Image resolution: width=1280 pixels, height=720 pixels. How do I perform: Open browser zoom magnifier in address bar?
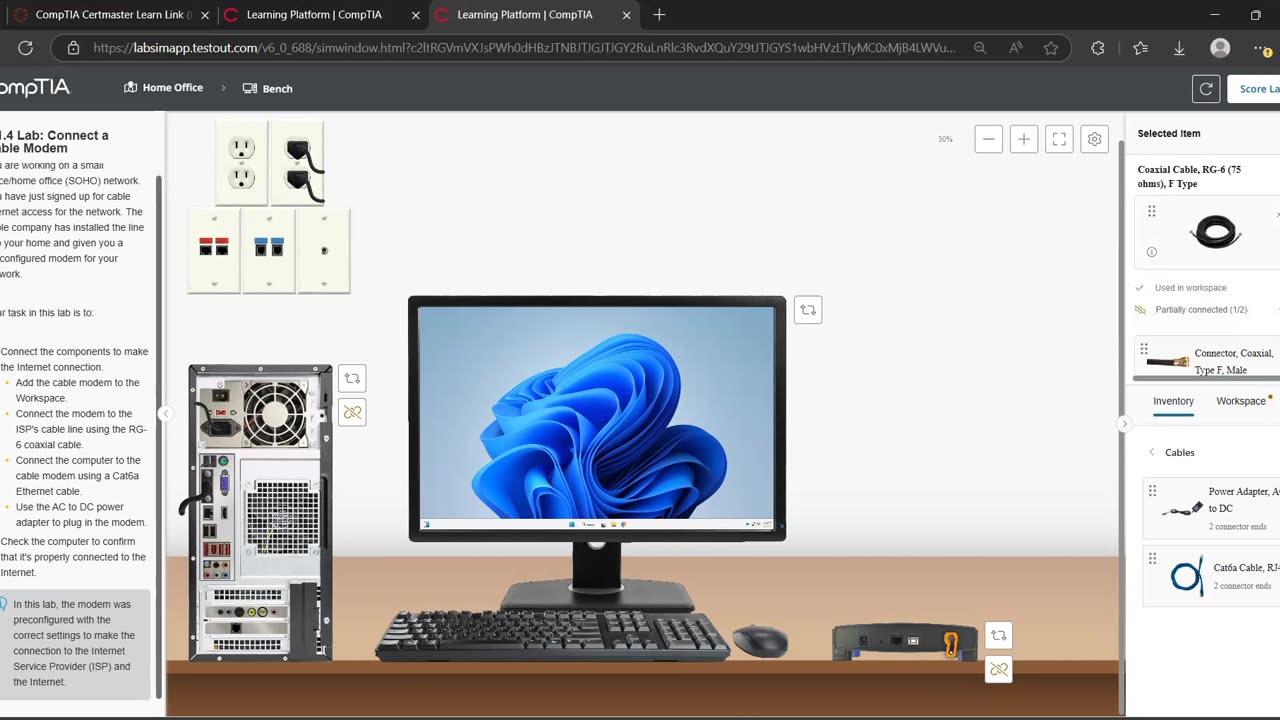click(x=980, y=48)
